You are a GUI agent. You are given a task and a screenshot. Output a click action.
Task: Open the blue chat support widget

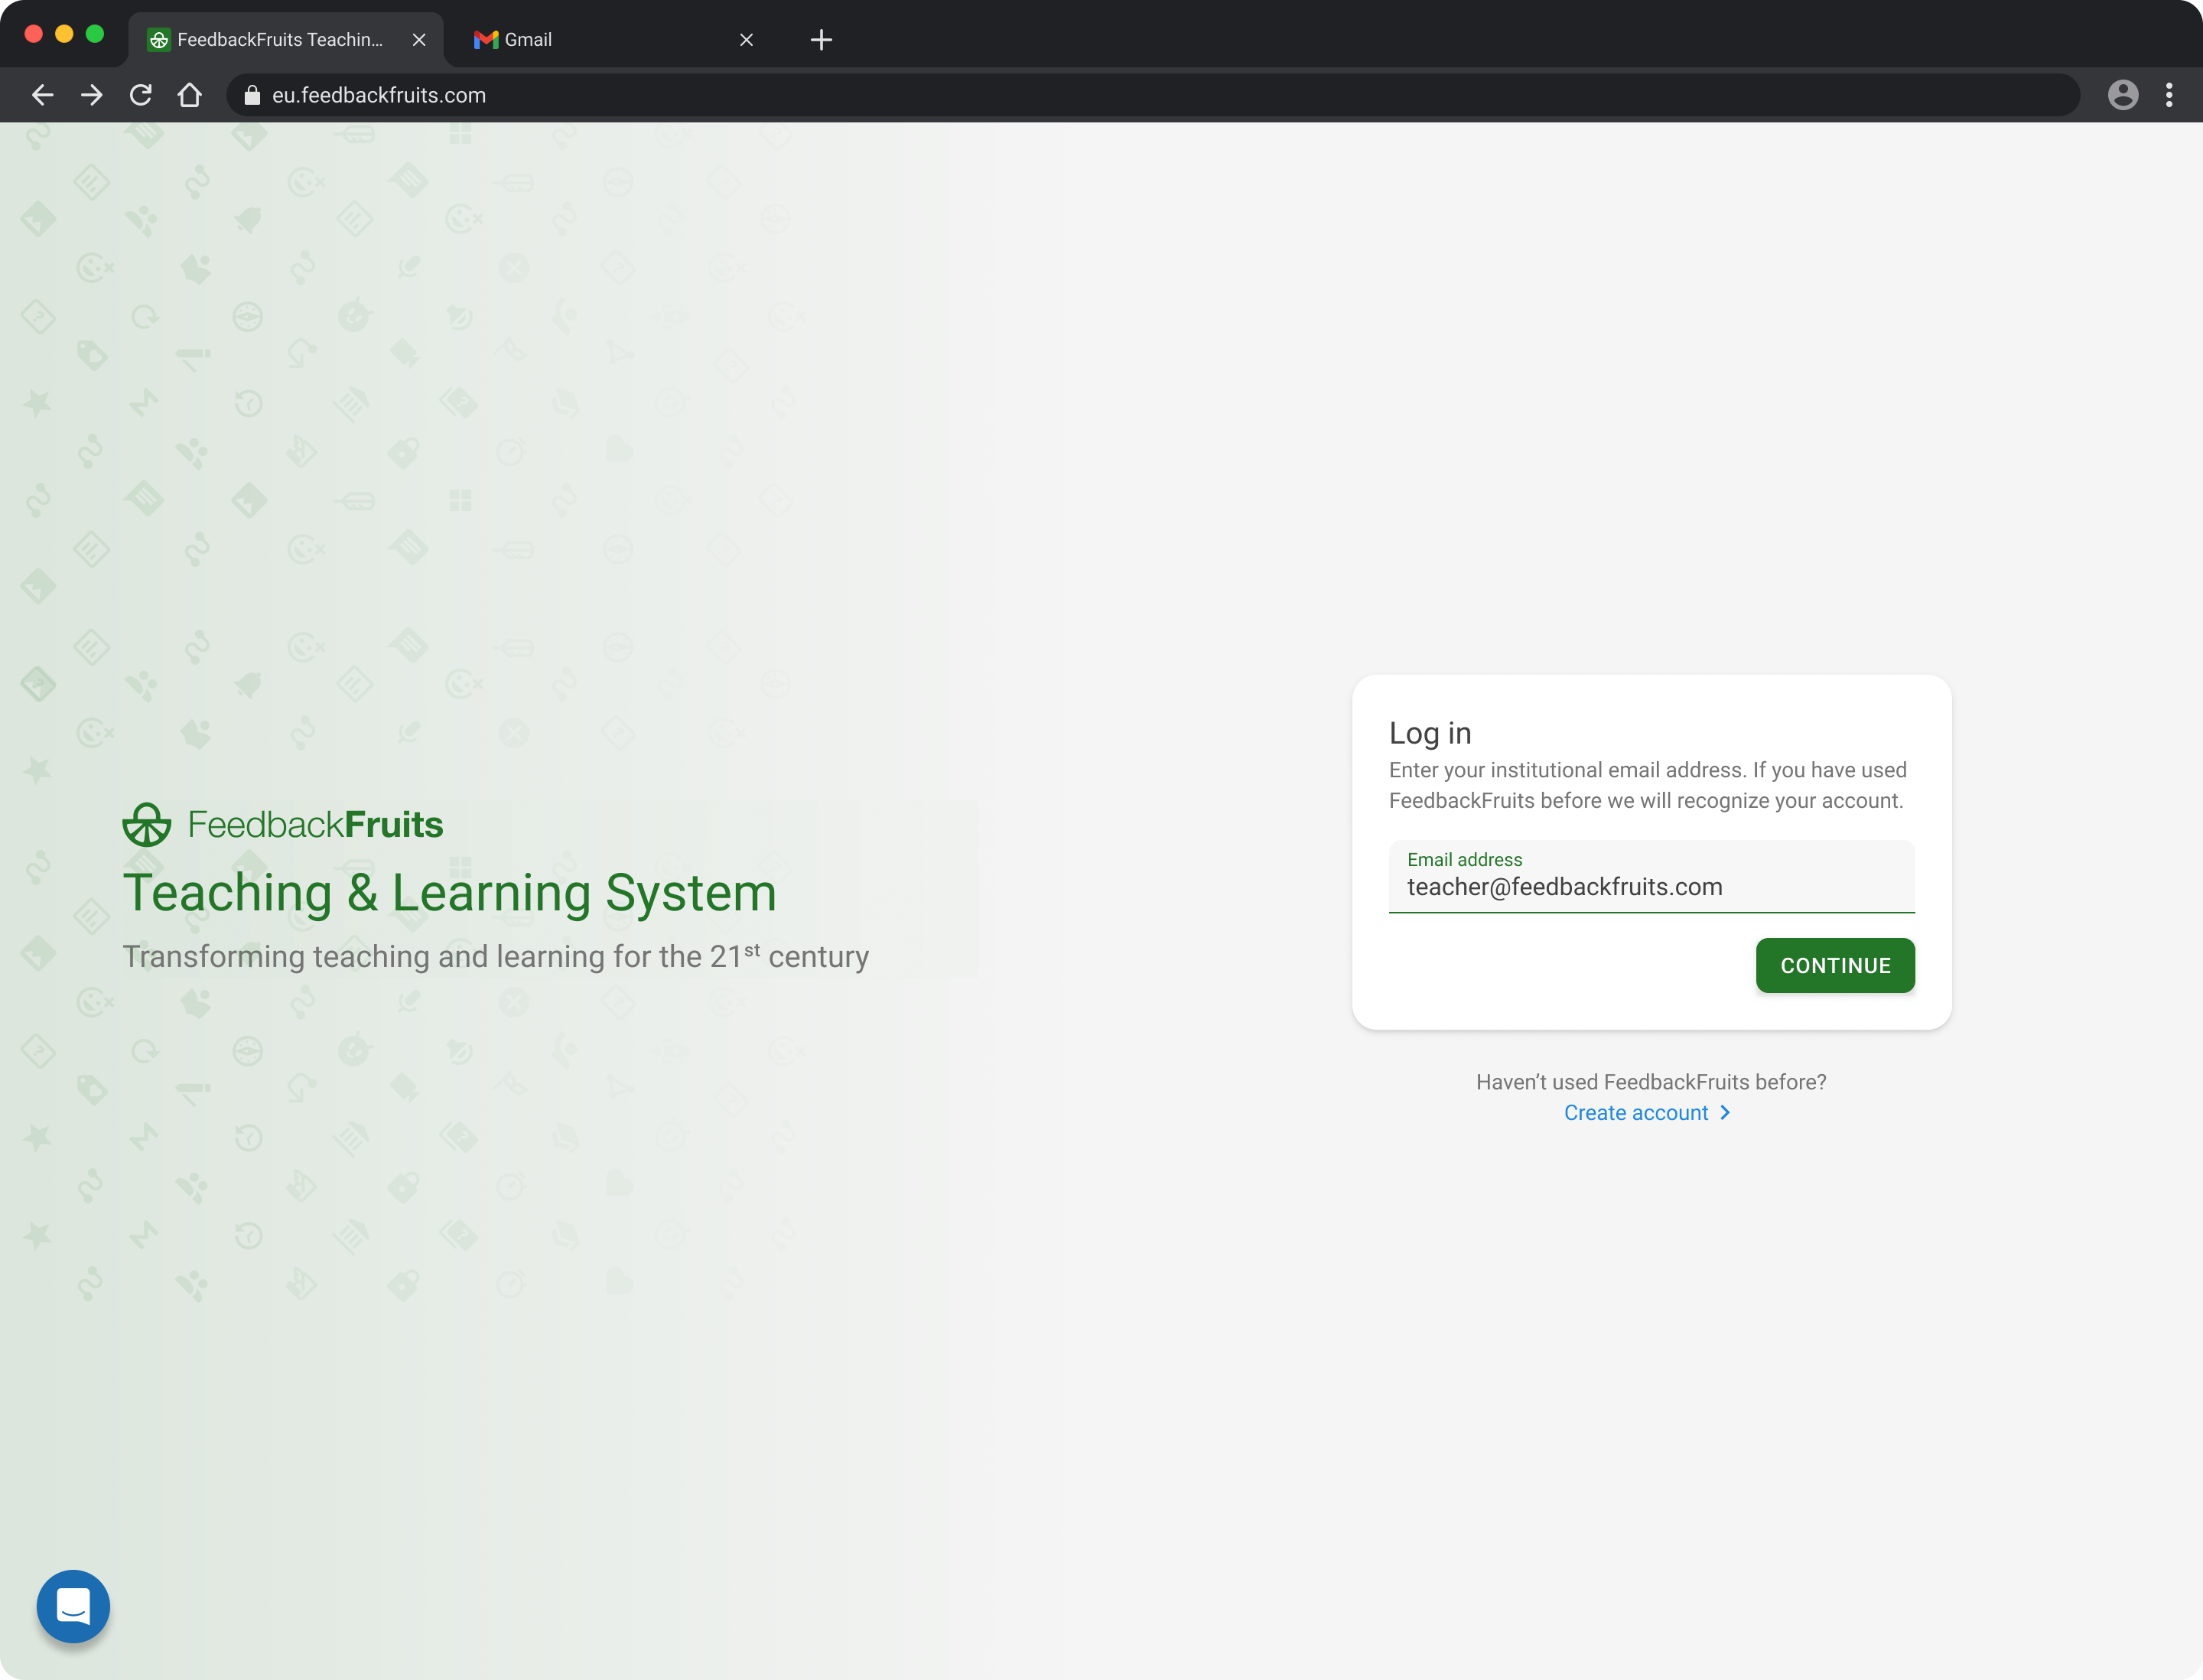[73, 1606]
